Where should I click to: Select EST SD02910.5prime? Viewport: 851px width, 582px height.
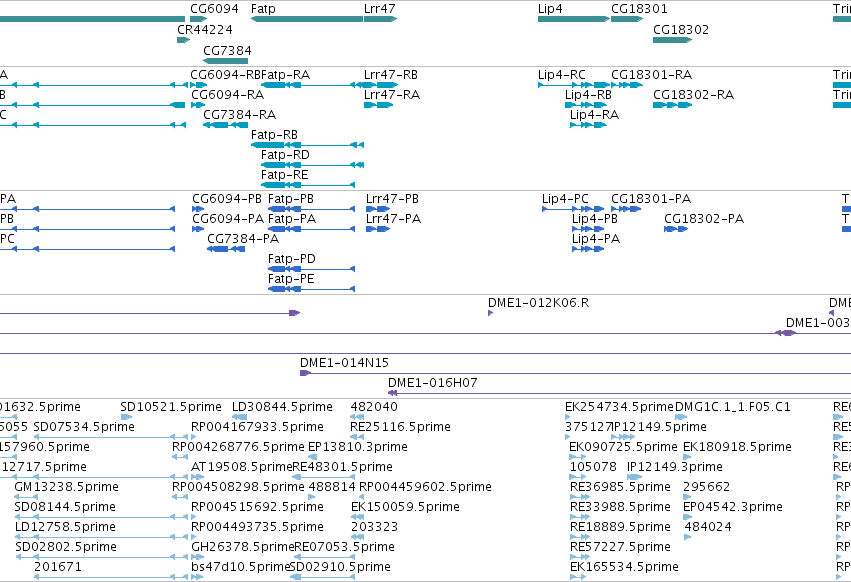click(340, 567)
